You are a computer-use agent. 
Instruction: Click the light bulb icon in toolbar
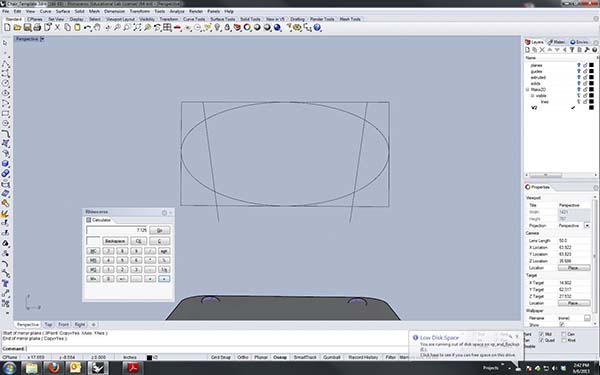click(x=217, y=28)
